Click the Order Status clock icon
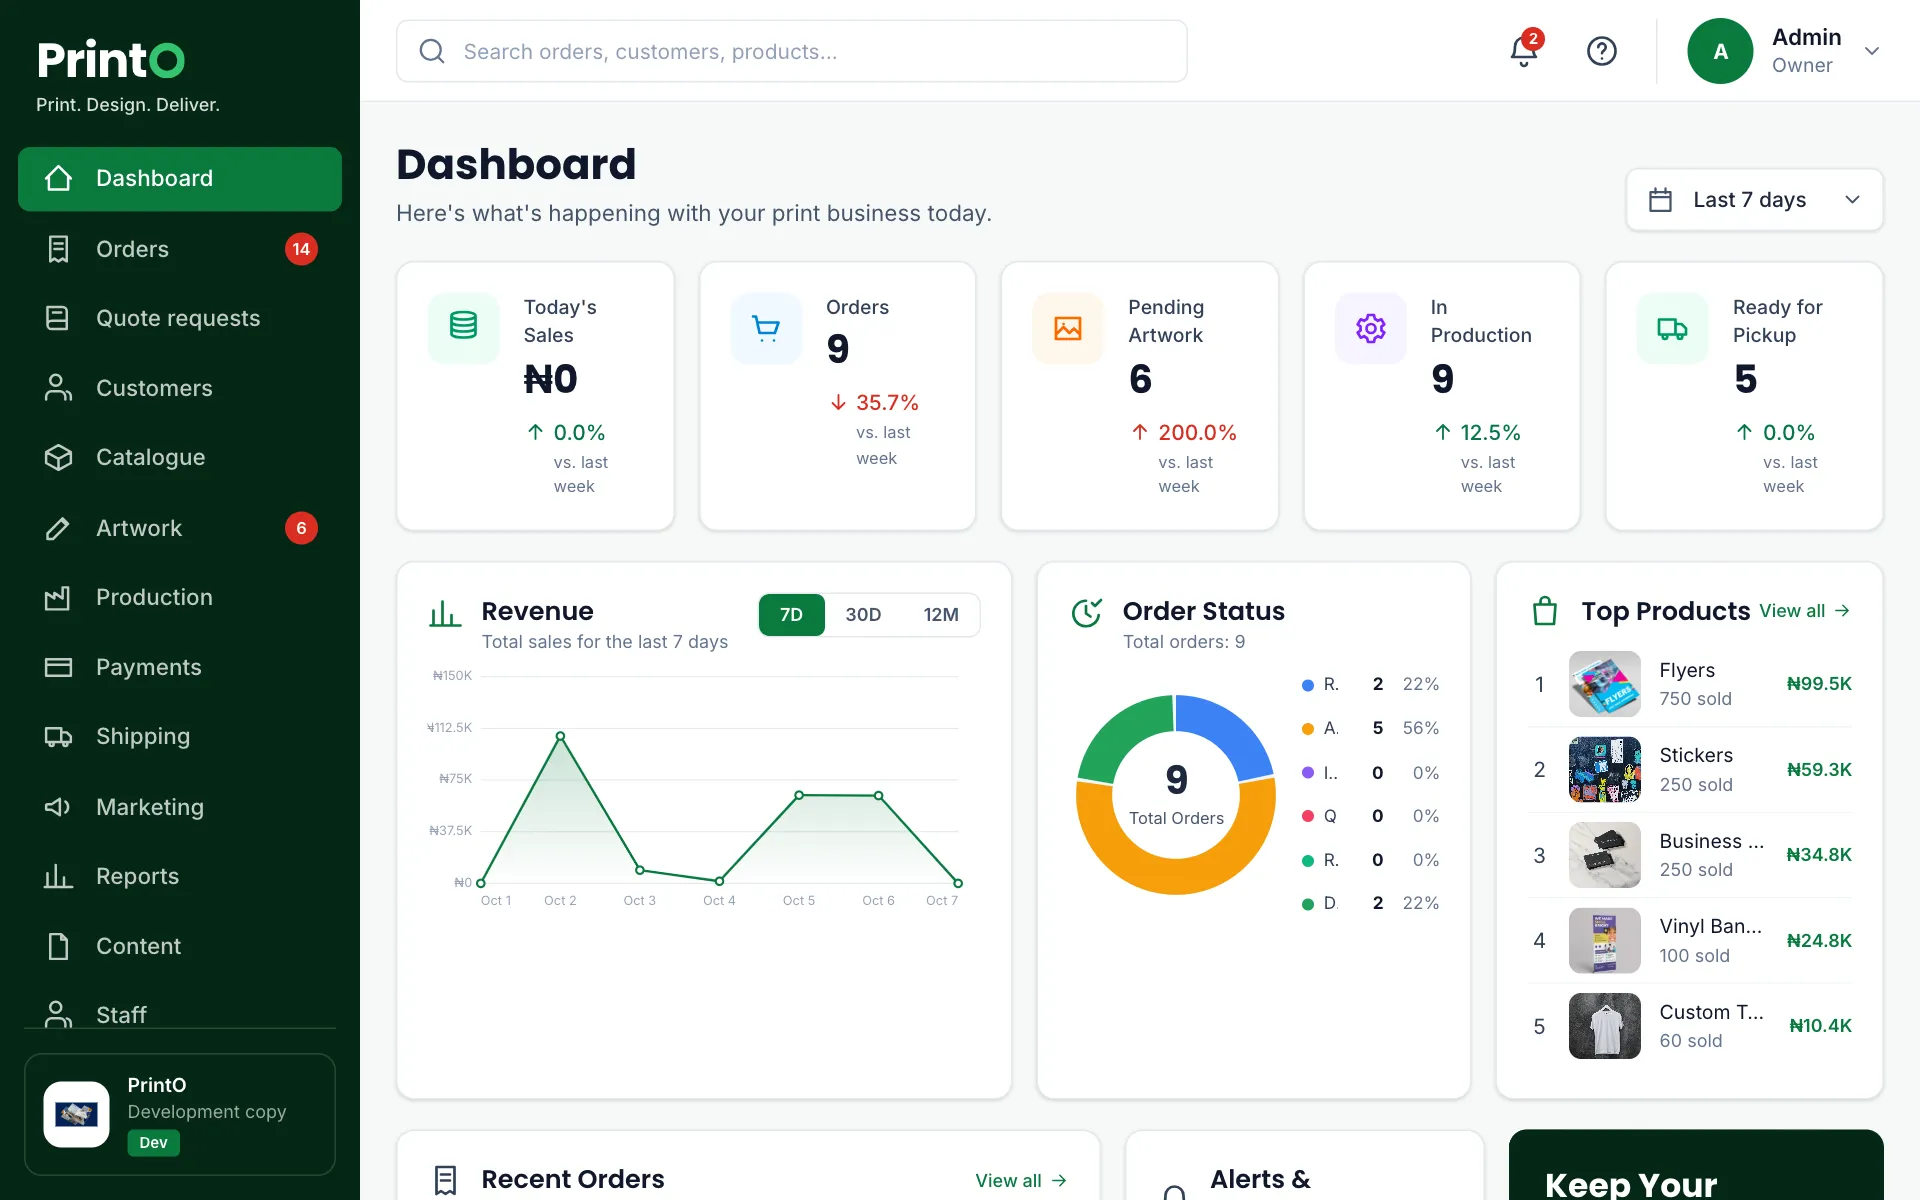The image size is (1920, 1200). click(x=1087, y=613)
